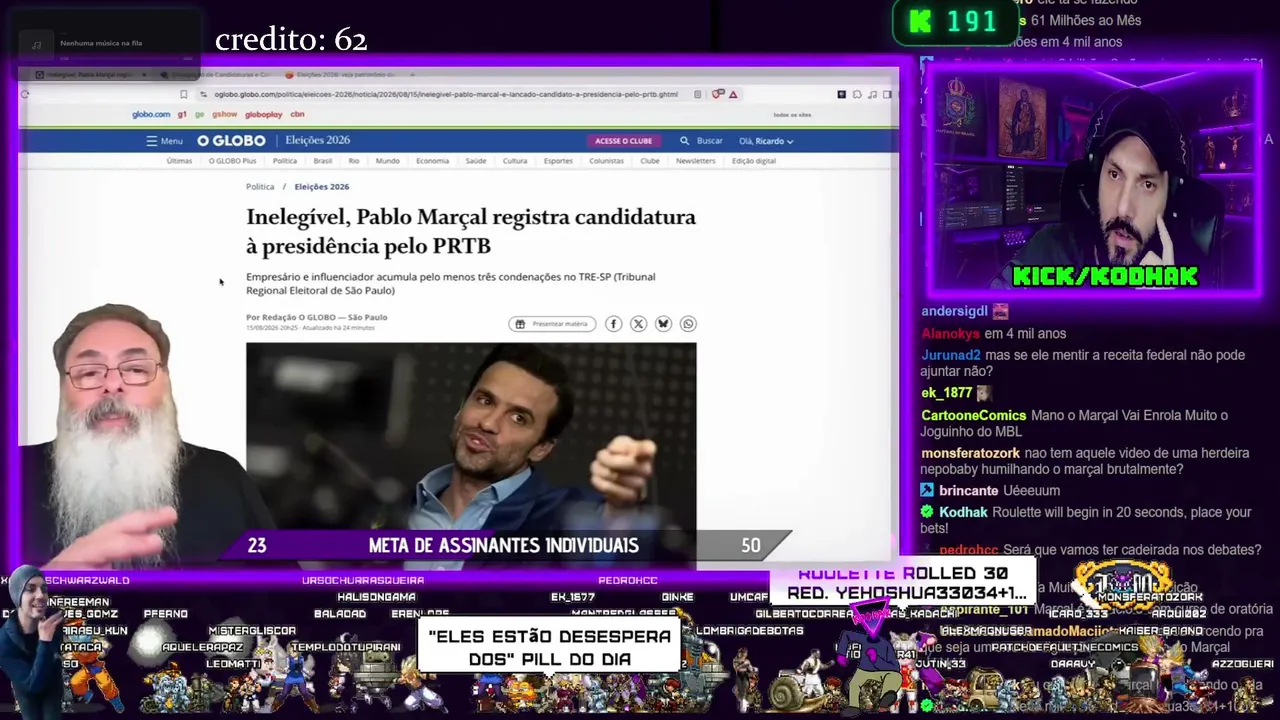Click username Alanokys in chat
The height and width of the screenshot is (720, 1280).
point(950,333)
